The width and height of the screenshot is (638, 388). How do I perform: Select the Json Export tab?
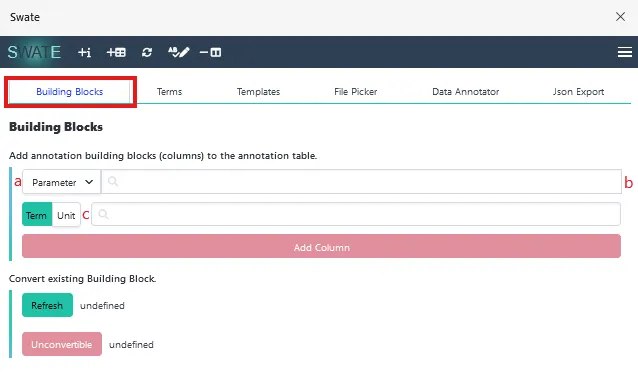point(578,92)
